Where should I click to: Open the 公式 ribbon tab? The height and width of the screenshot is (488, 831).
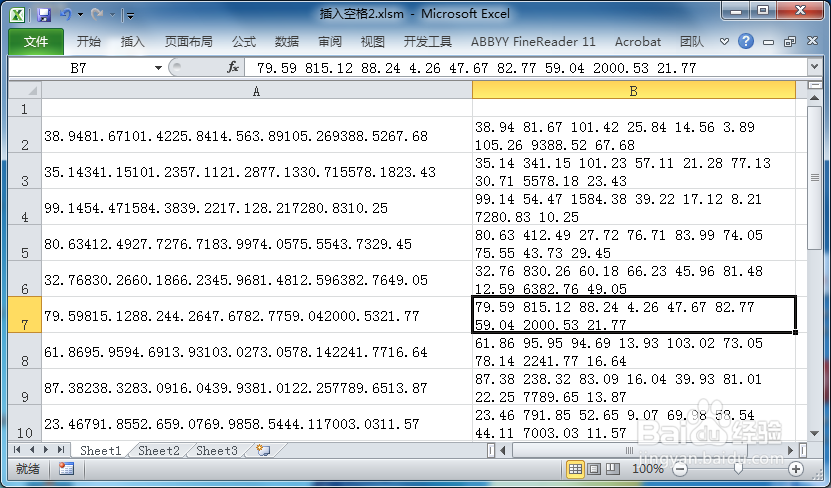click(x=244, y=42)
